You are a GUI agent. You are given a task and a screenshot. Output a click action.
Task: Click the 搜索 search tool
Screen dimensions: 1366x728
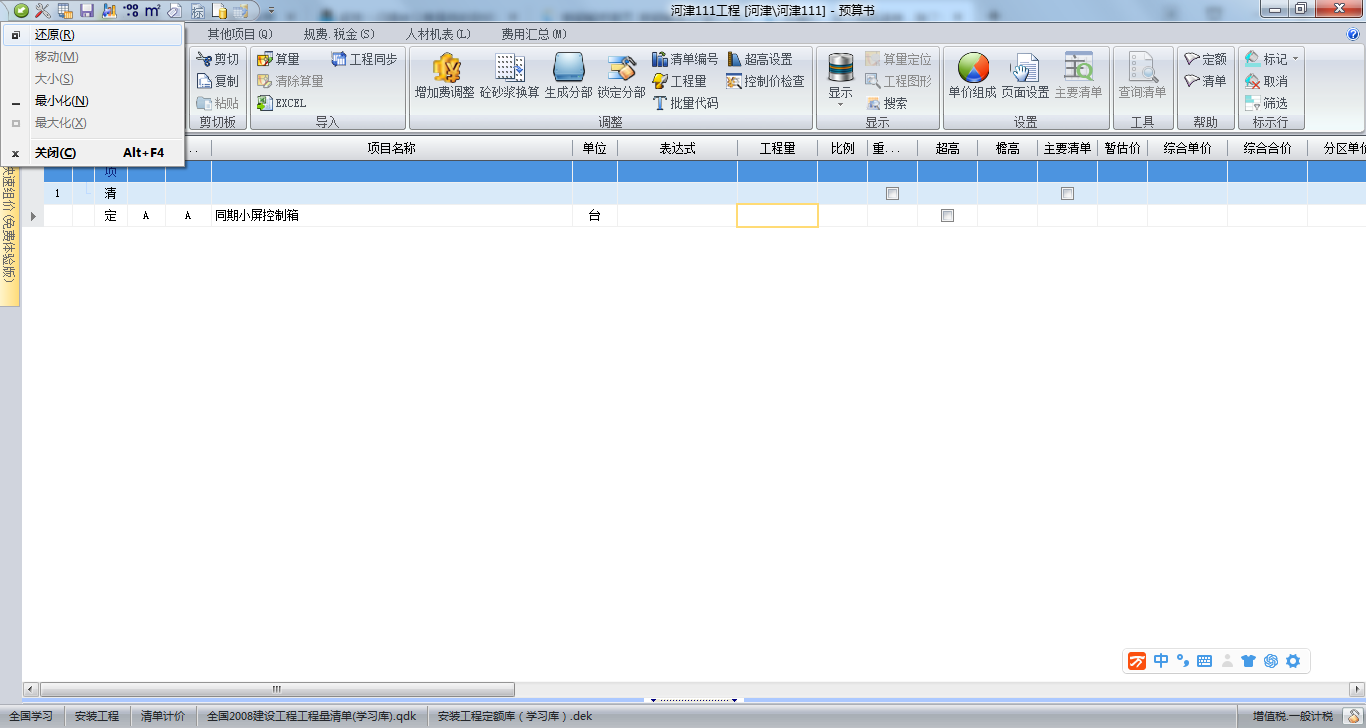coord(887,103)
